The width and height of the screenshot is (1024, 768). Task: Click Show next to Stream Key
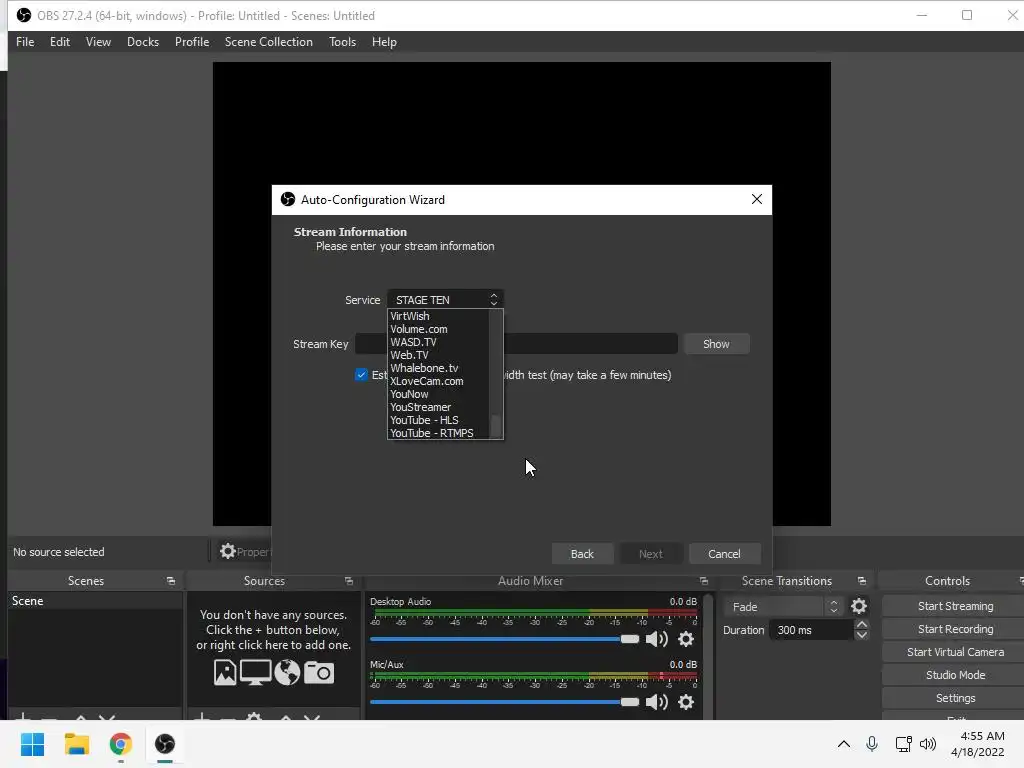pyautogui.click(x=716, y=344)
